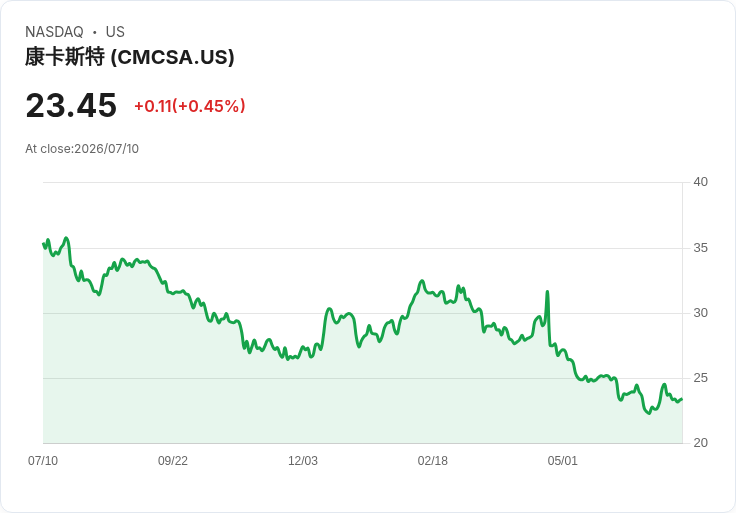The height and width of the screenshot is (513, 736).
Task: Click the chart line's starting point at 07/10
Action: (43, 244)
